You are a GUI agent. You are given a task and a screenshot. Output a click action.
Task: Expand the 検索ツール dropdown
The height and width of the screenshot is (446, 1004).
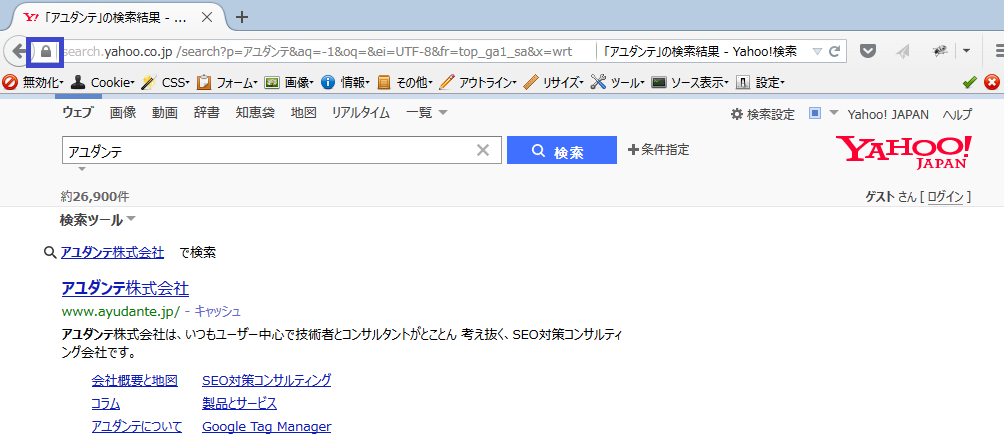pyautogui.click(x=97, y=221)
